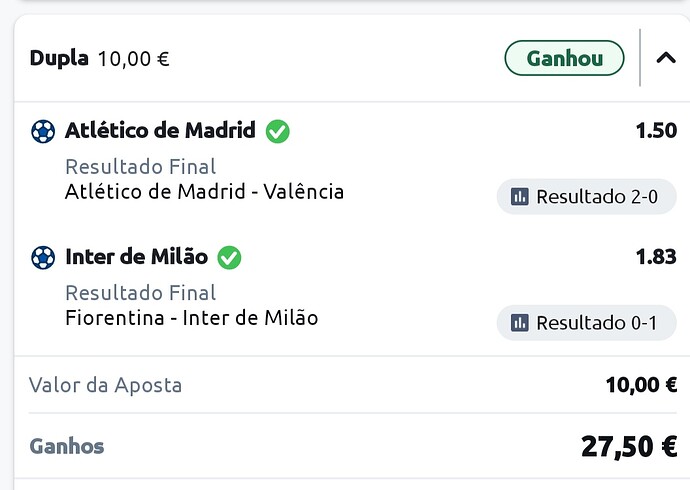Click the football icon beside Atlético de Madrid
The width and height of the screenshot is (690, 490).
click(43, 131)
